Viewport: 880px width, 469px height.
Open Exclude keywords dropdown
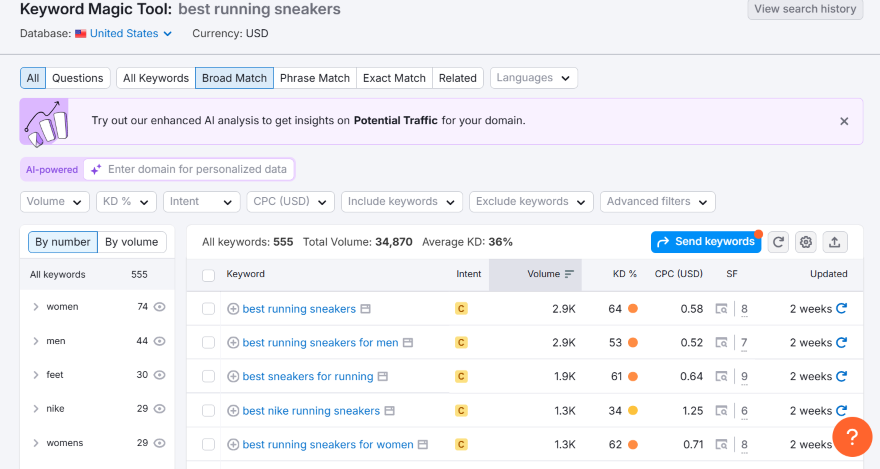pos(531,202)
